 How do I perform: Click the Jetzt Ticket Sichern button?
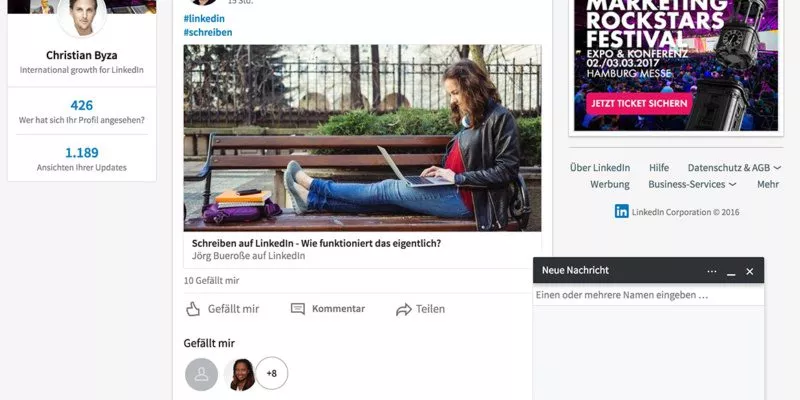tap(639, 104)
